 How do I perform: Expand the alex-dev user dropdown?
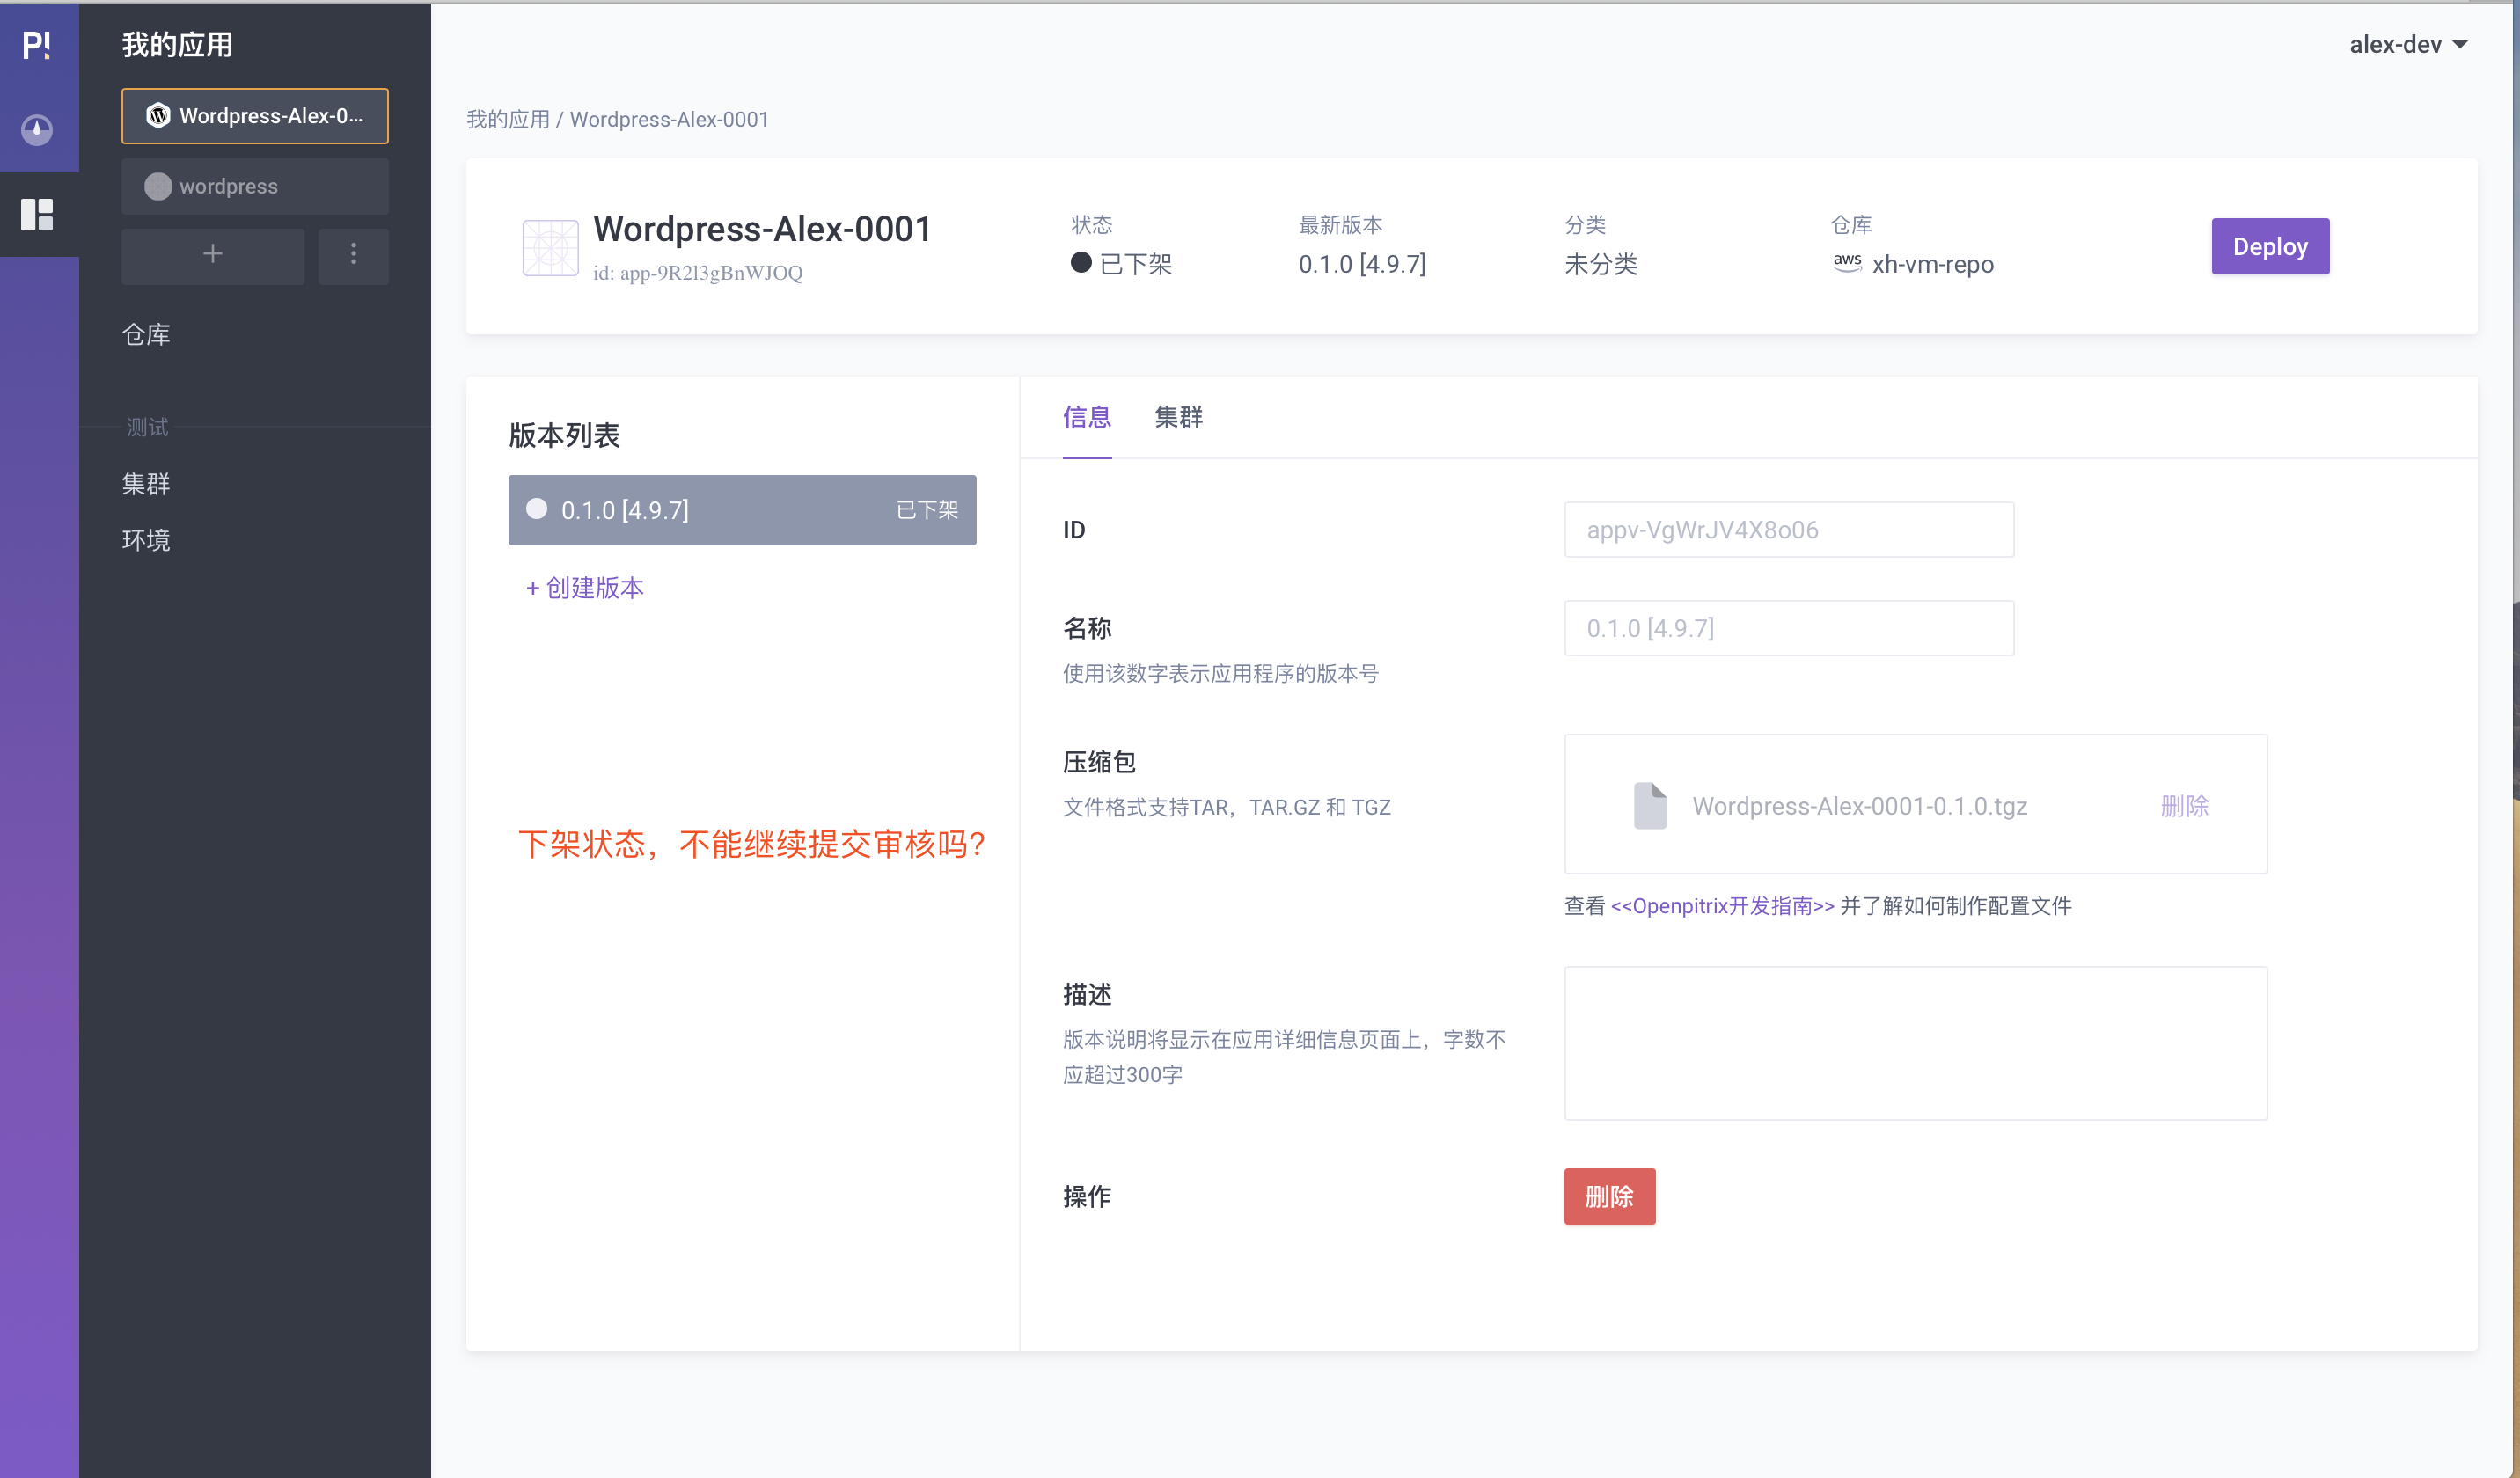2408,45
